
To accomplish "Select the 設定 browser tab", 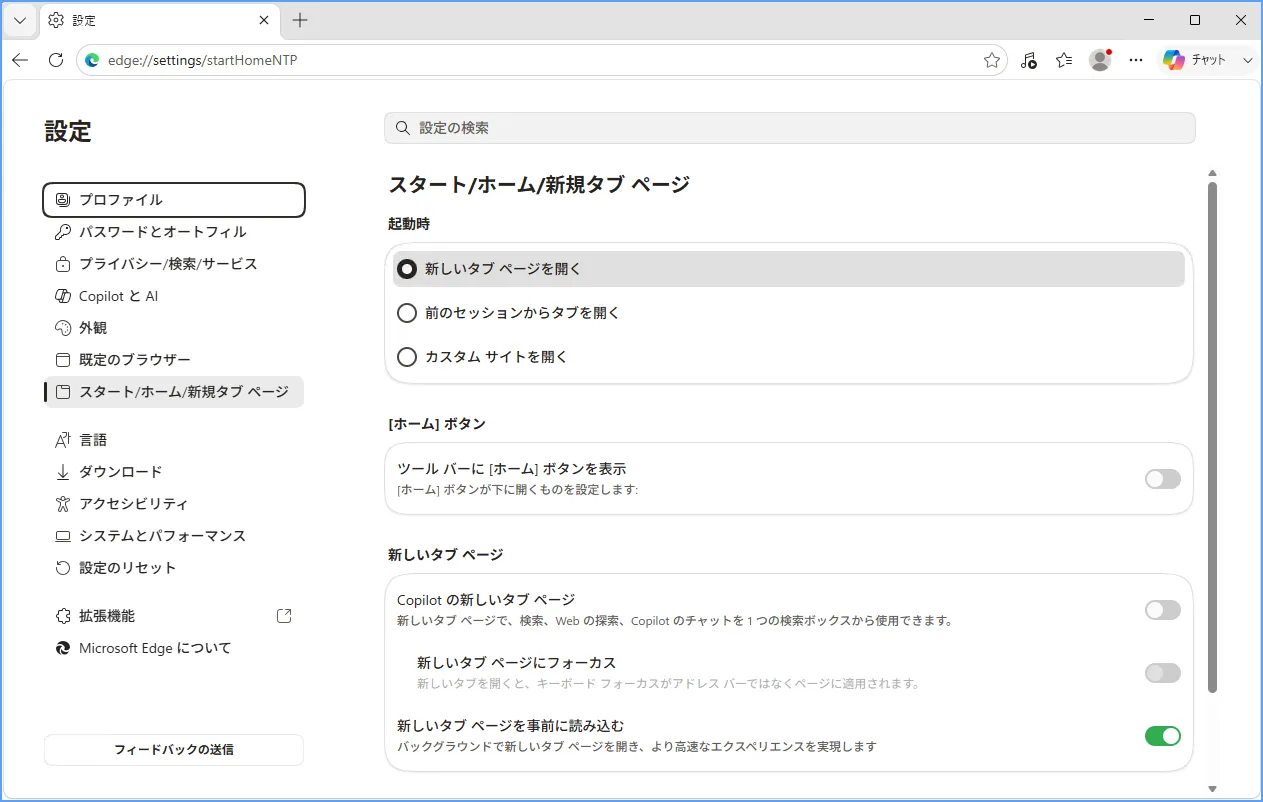I will [160, 20].
